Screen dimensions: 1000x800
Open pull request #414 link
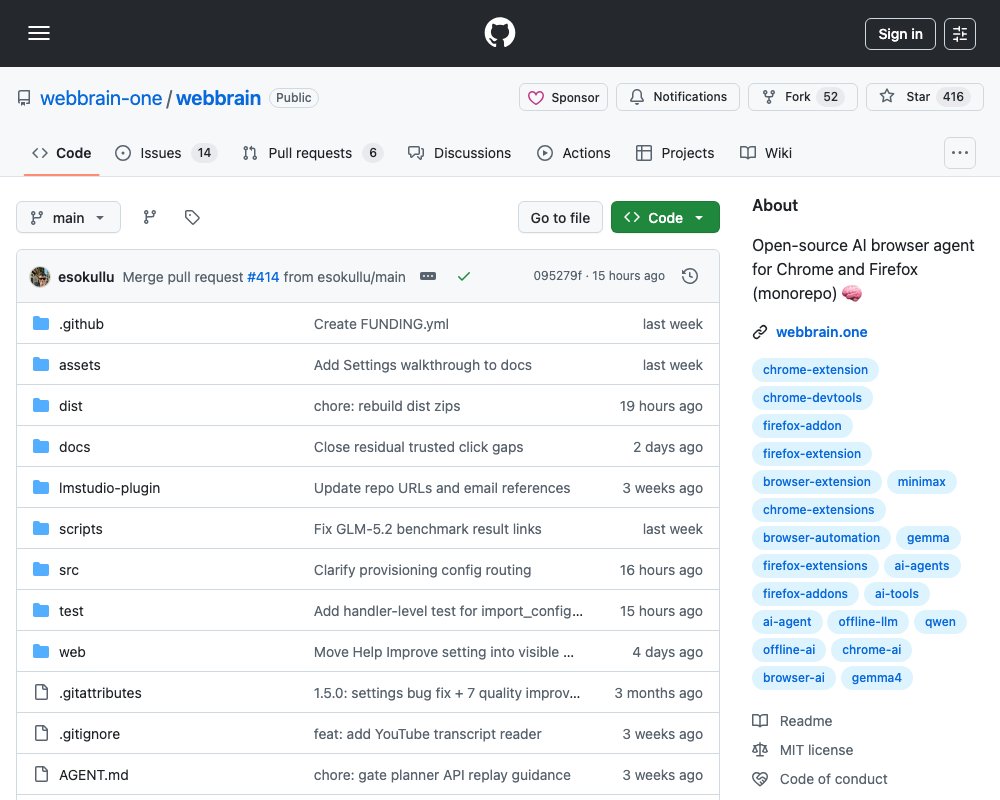pyautogui.click(x=263, y=277)
